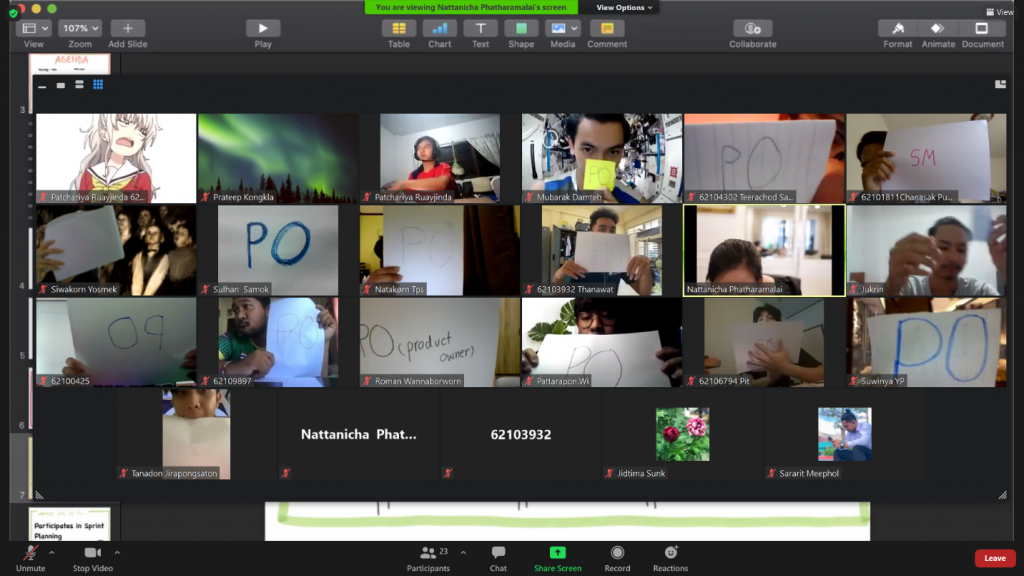The image size is (1024, 576).
Task: Expand audio options arrow beside Unmute
Action: [x=51, y=552]
